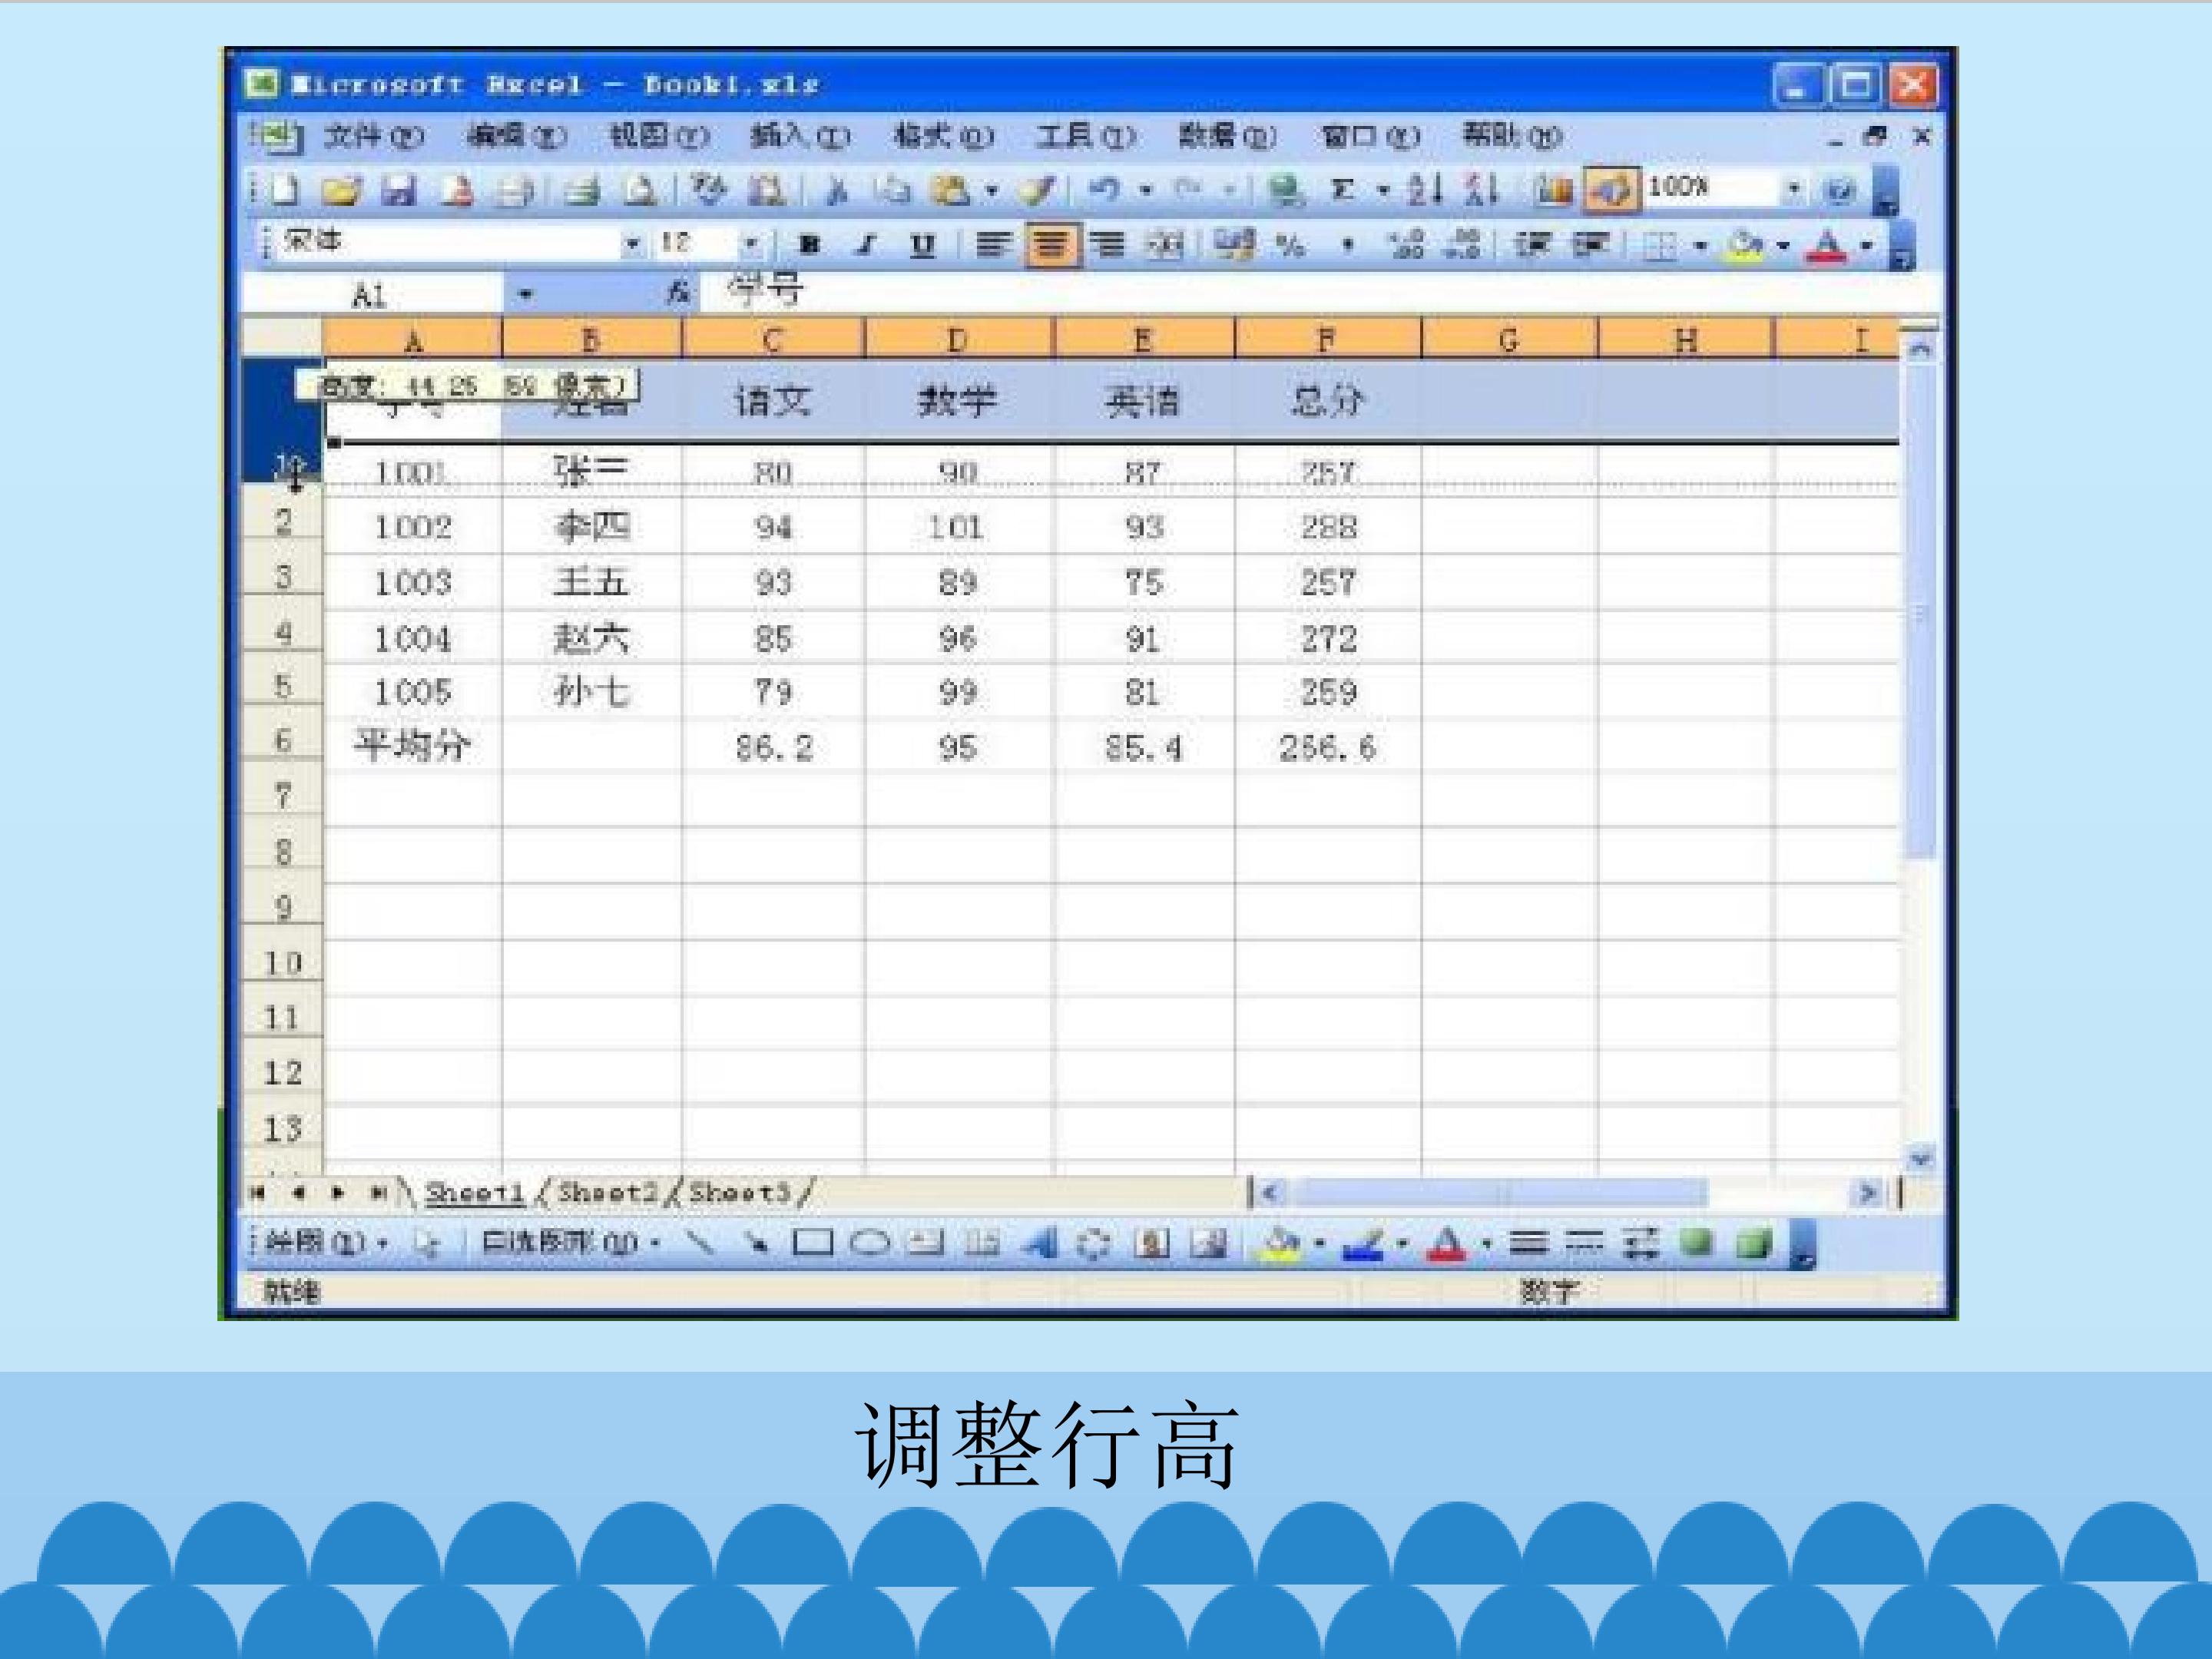2212x1659 pixels.
Task: Switch to the Sheet2 tab
Action: tap(607, 1192)
